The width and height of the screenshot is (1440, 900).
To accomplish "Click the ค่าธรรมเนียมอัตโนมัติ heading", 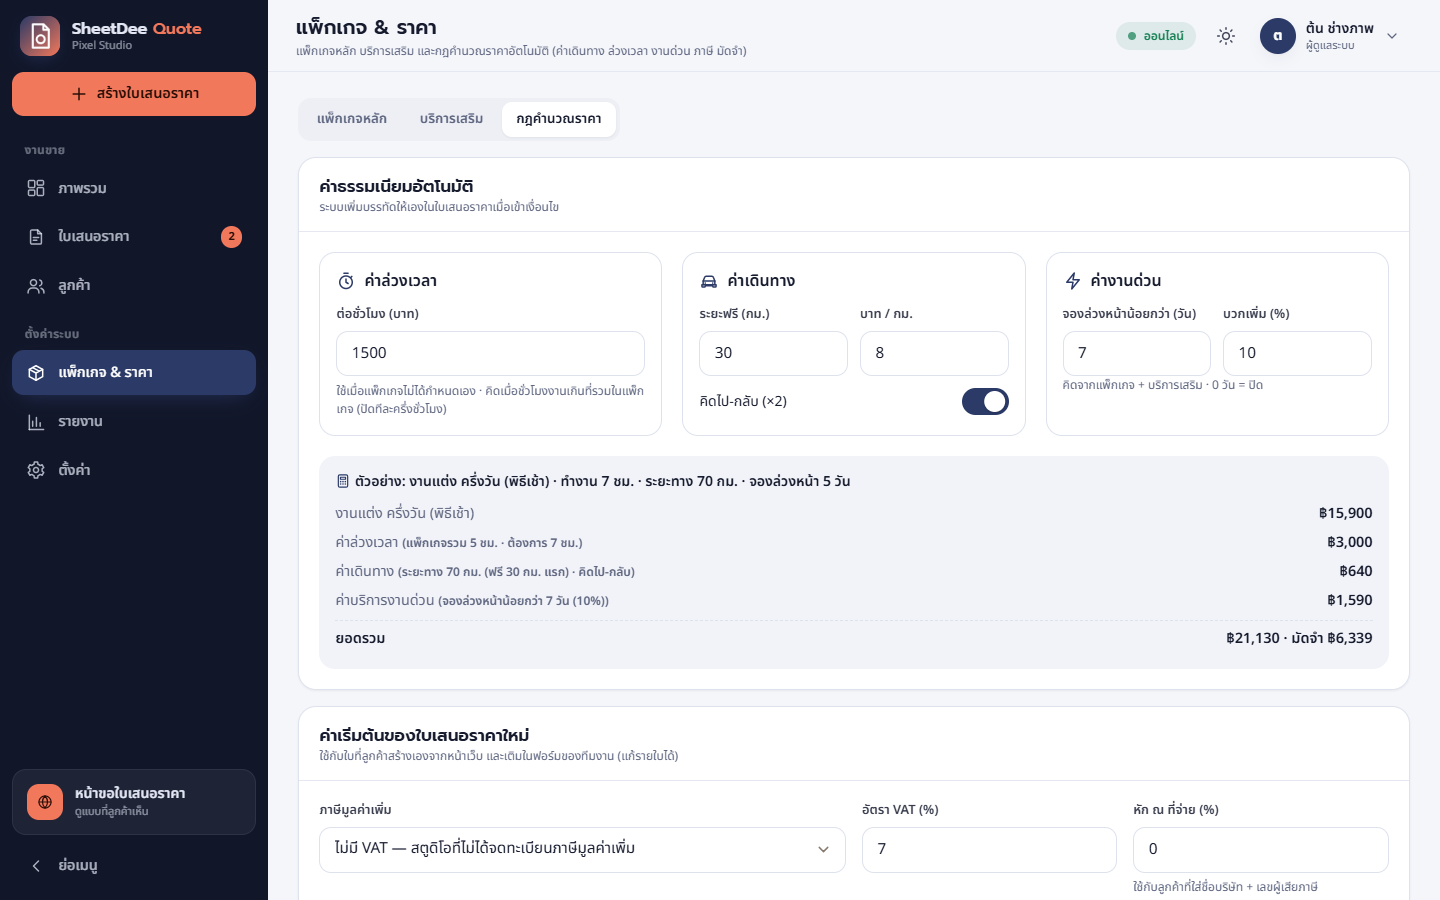I will pyautogui.click(x=396, y=187).
